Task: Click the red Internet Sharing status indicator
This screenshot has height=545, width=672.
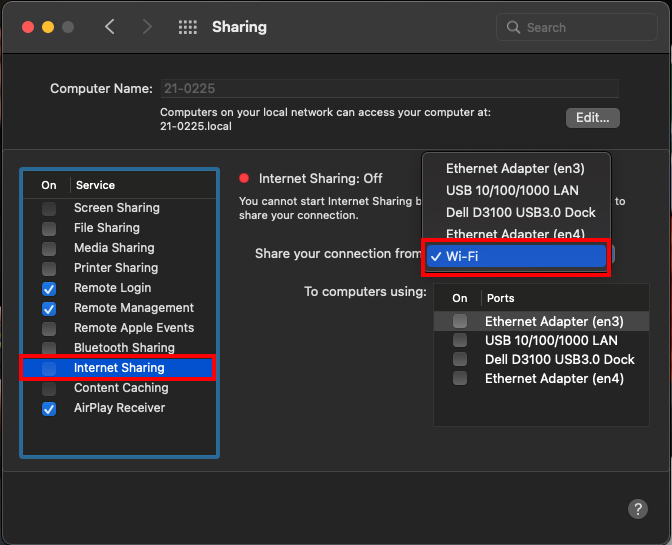Action: click(x=244, y=179)
